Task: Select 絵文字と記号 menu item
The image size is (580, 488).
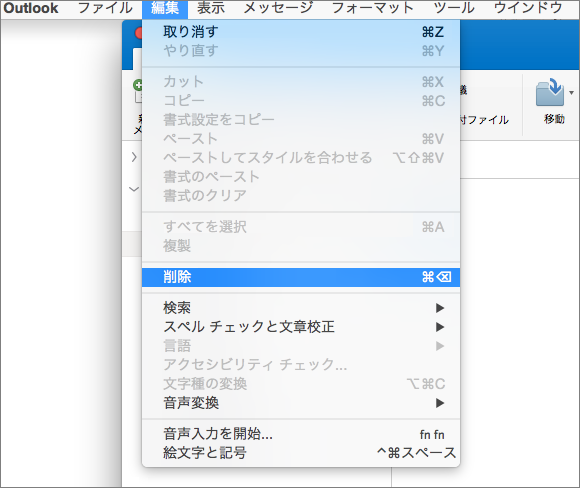Action: [x=301, y=453]
